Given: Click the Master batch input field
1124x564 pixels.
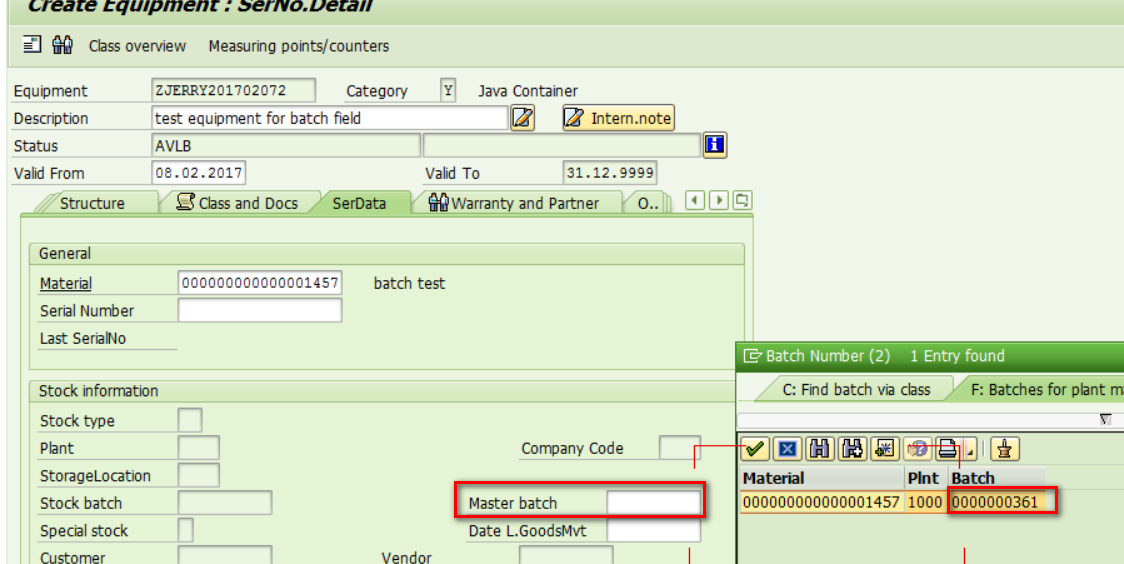Looking at the screenshot, I should tap(653, 502).
